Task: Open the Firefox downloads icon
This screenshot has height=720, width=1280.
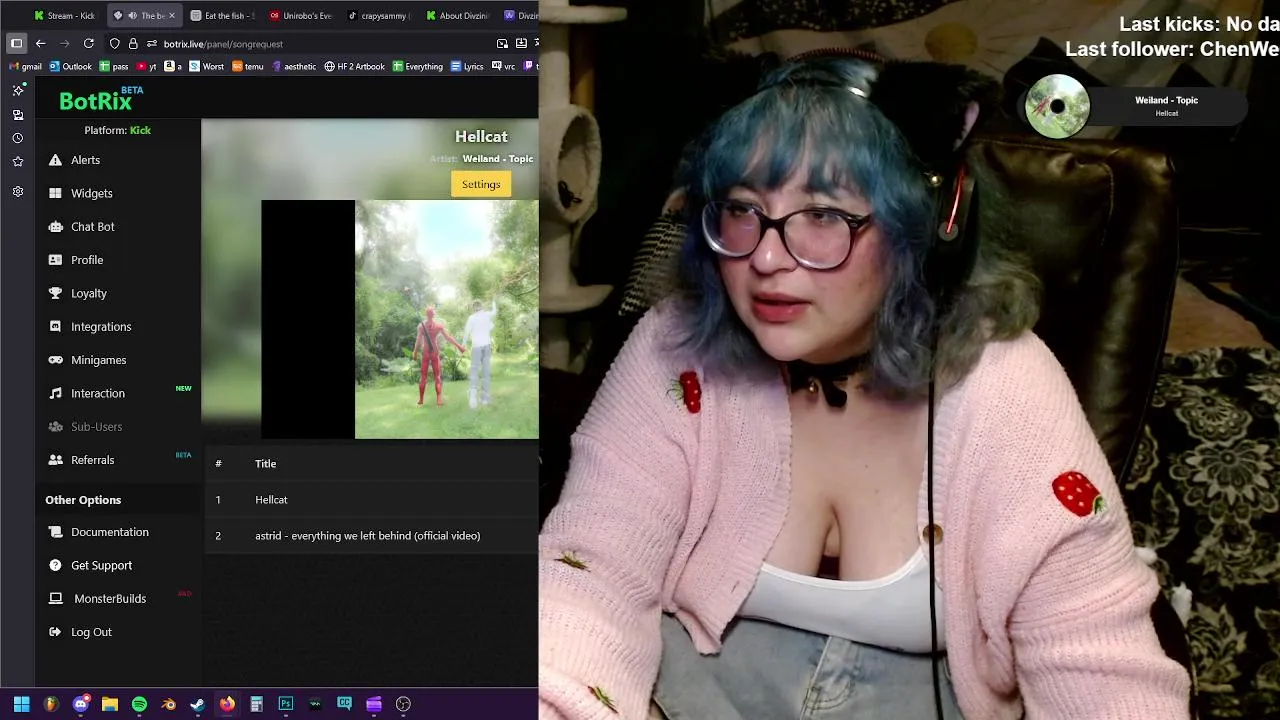Action: pyautogui.click(x=522, y=43)
